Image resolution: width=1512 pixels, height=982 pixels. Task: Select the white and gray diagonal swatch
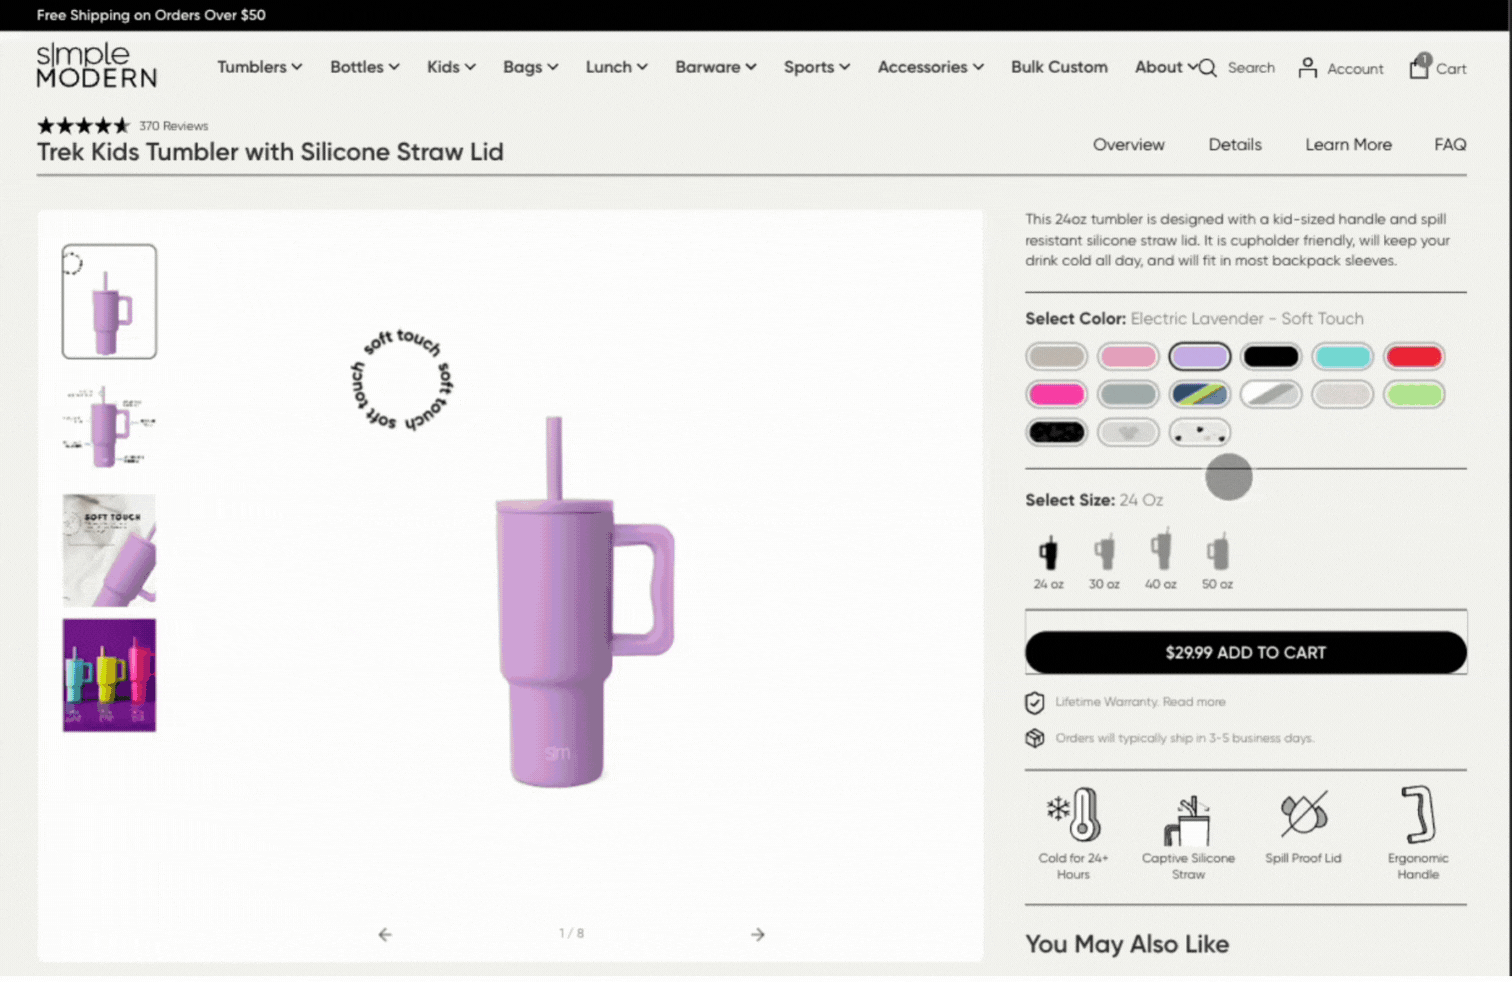pyautogui.click(x=1271, y=394)
